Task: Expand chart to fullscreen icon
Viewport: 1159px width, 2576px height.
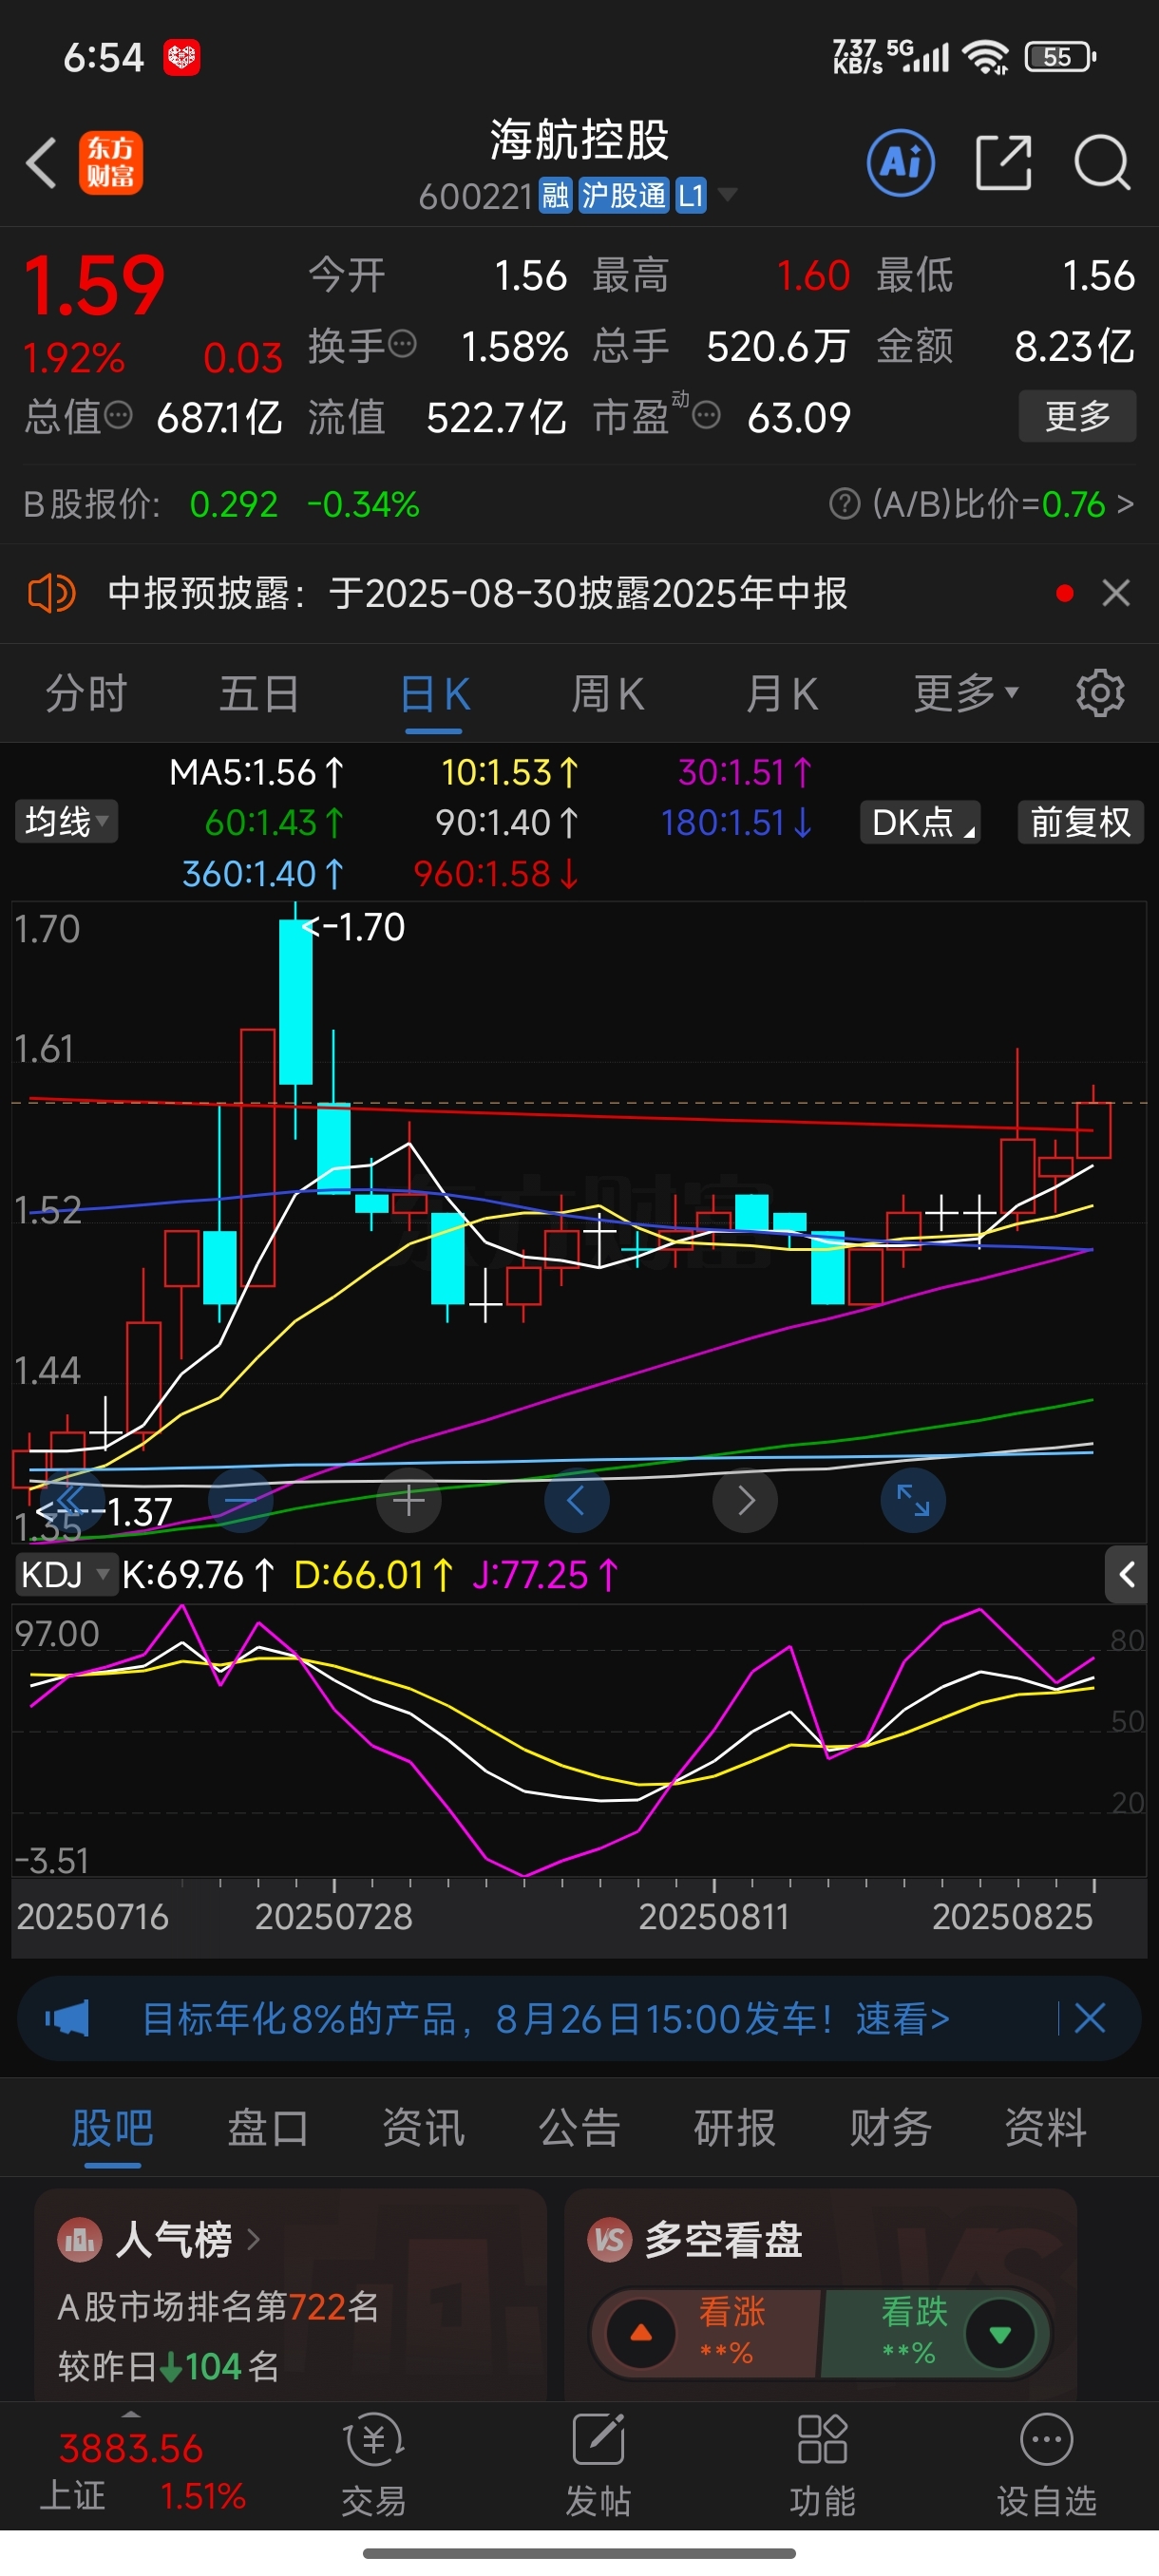Action: pyautogui.click(x=913, y=1501)
